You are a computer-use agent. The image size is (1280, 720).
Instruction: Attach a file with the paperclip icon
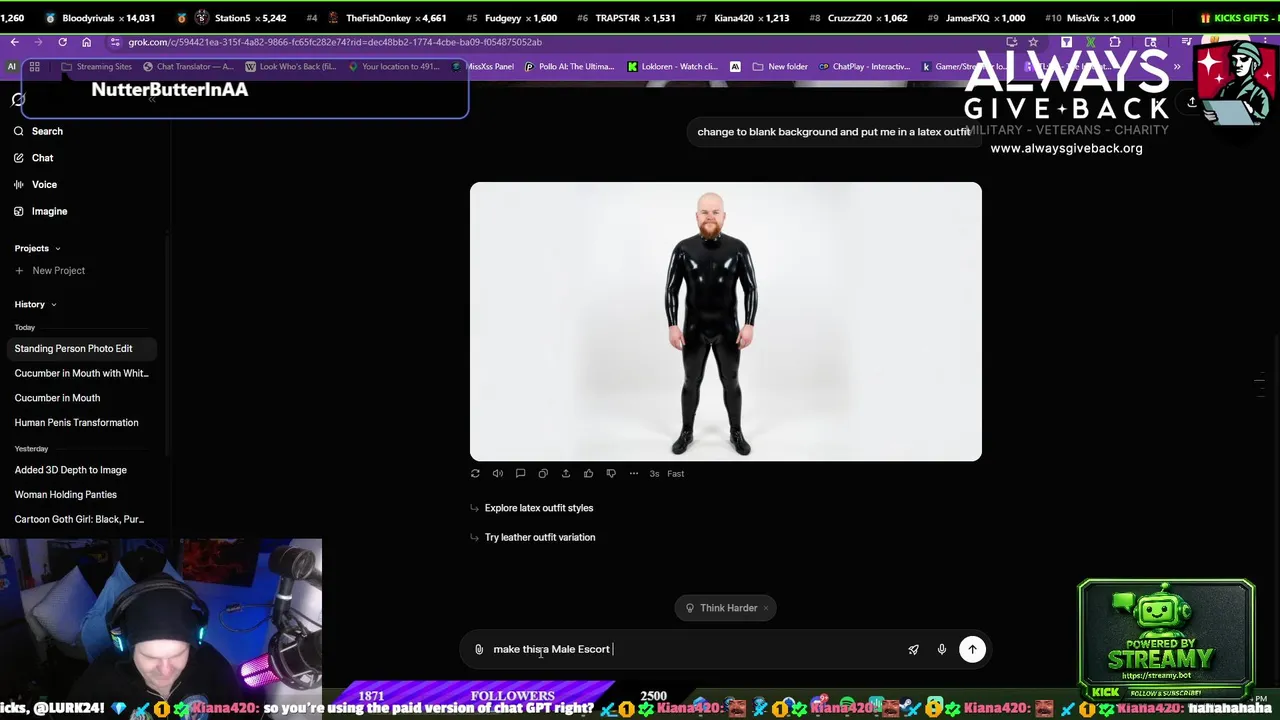[x=479, y=649]
